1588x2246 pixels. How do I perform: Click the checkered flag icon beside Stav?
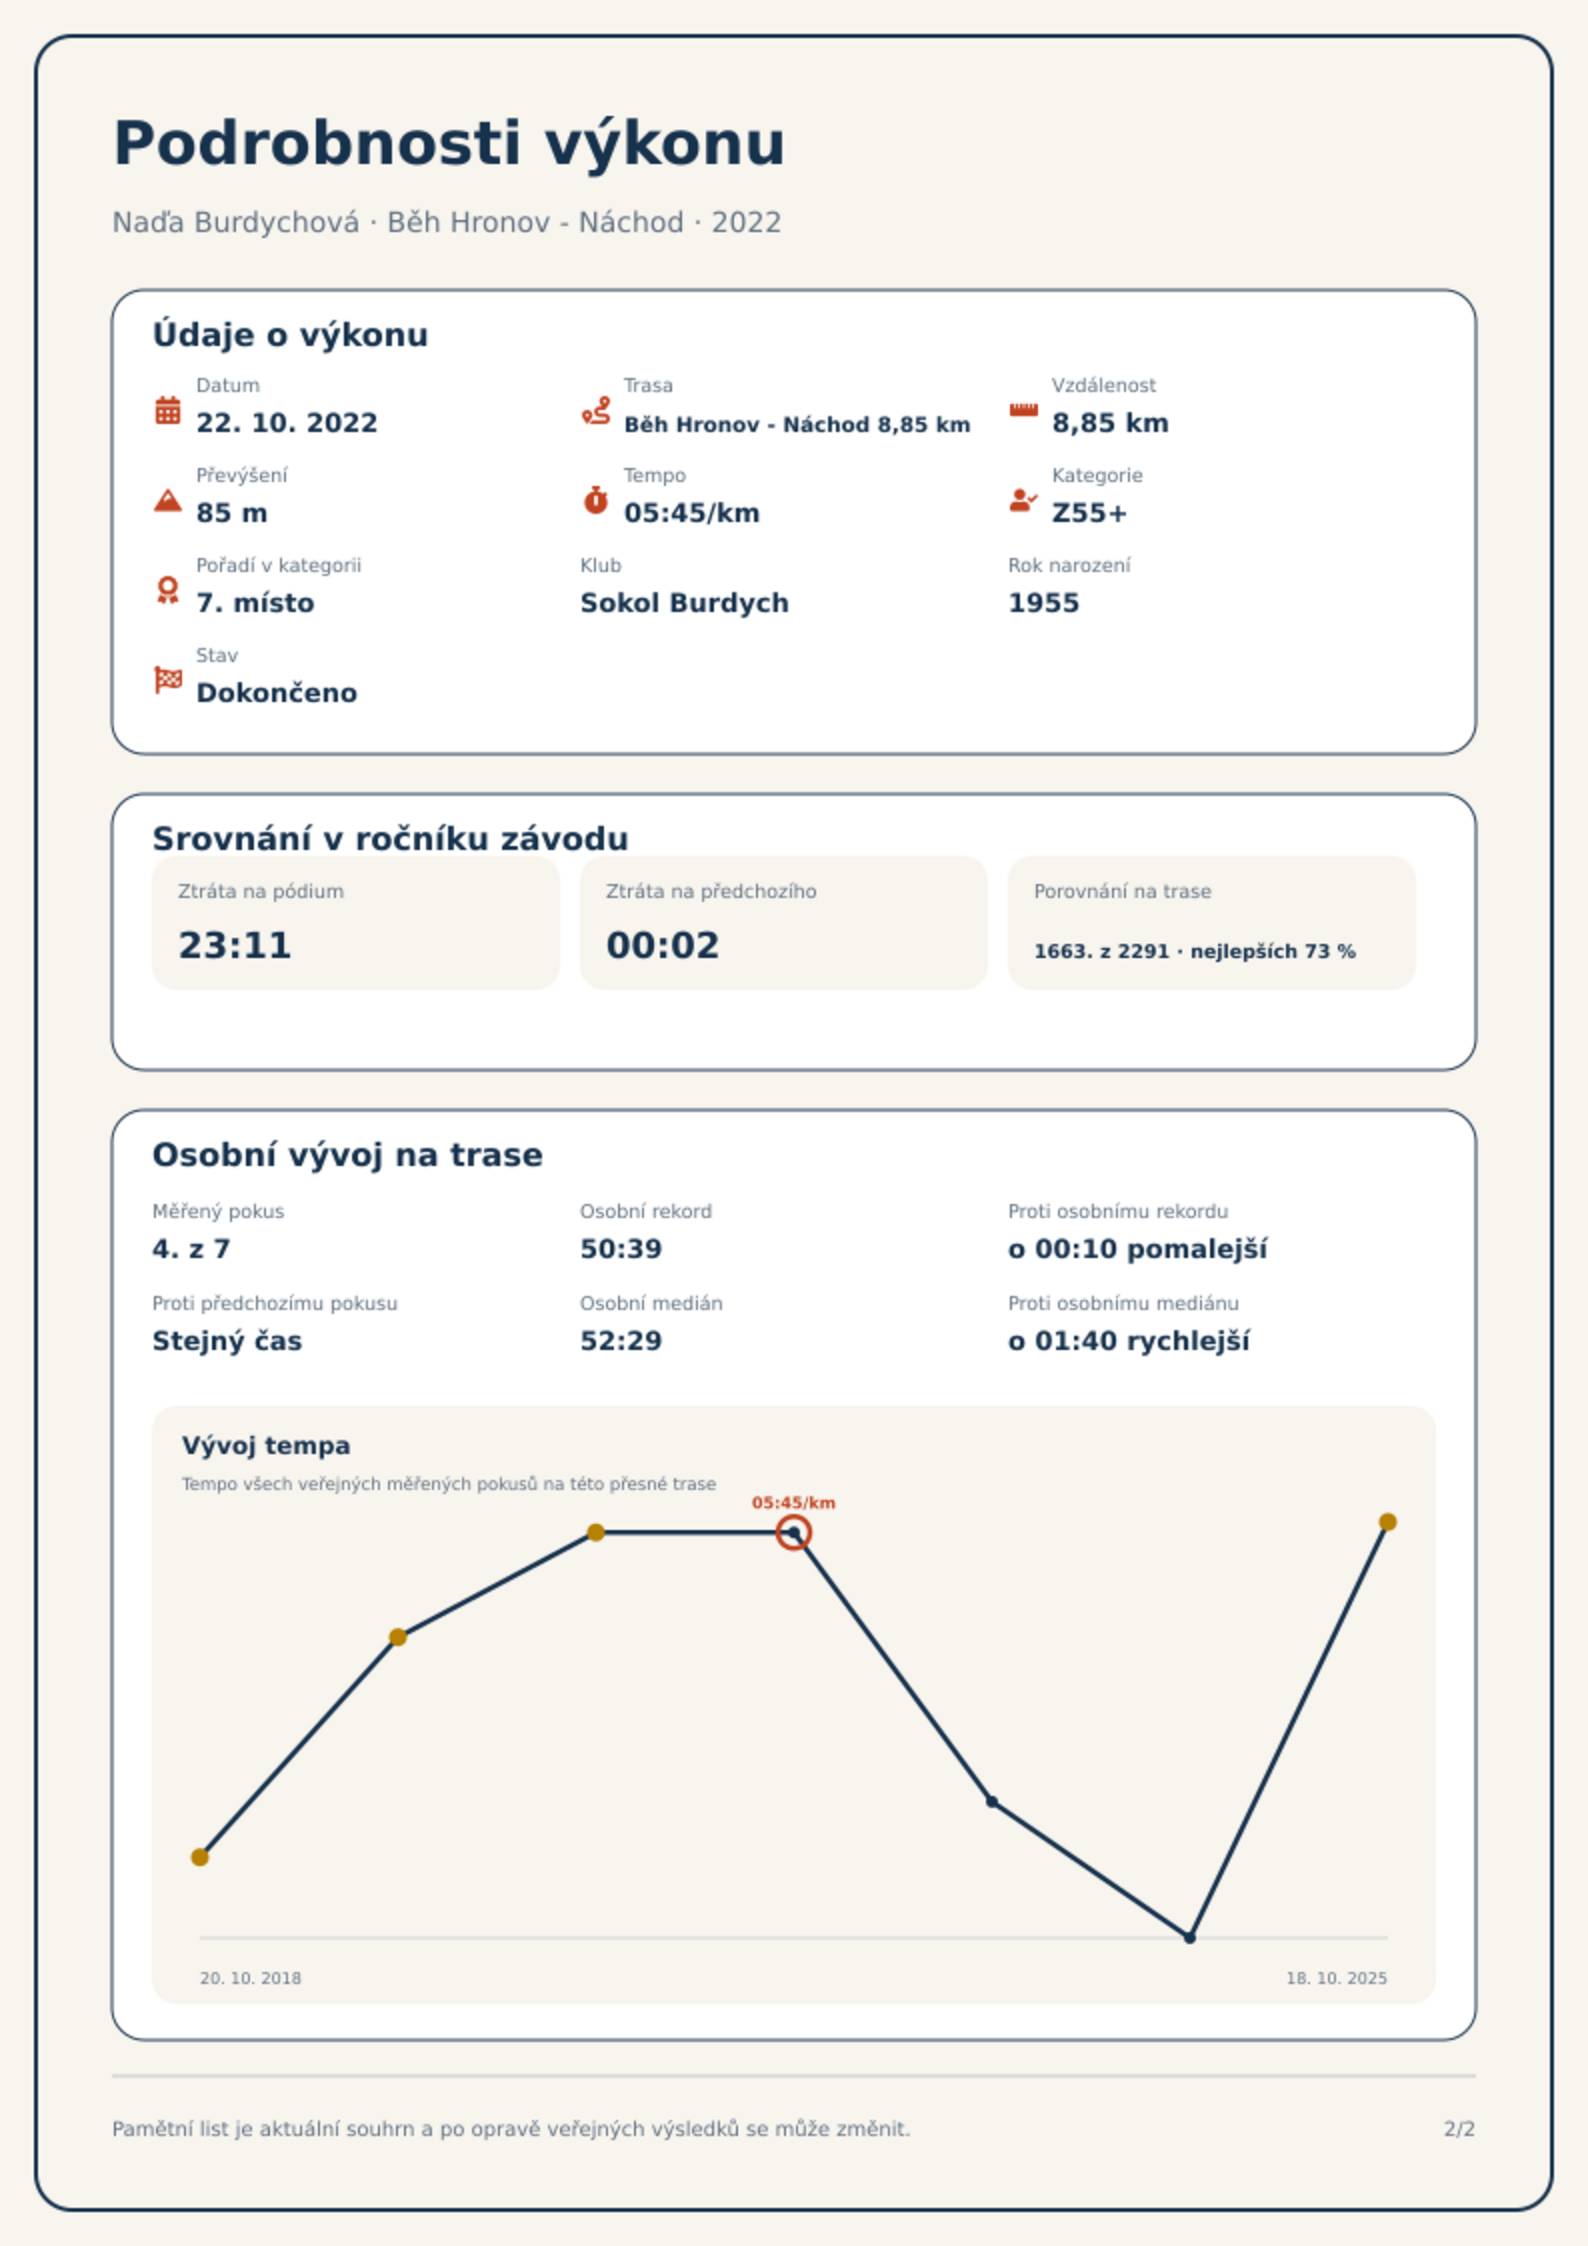click(x=168, y=680)
